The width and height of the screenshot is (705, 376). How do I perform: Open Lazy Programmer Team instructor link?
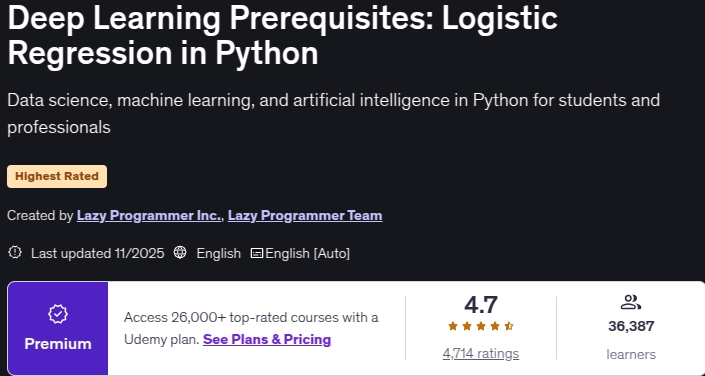coord(305,216)
